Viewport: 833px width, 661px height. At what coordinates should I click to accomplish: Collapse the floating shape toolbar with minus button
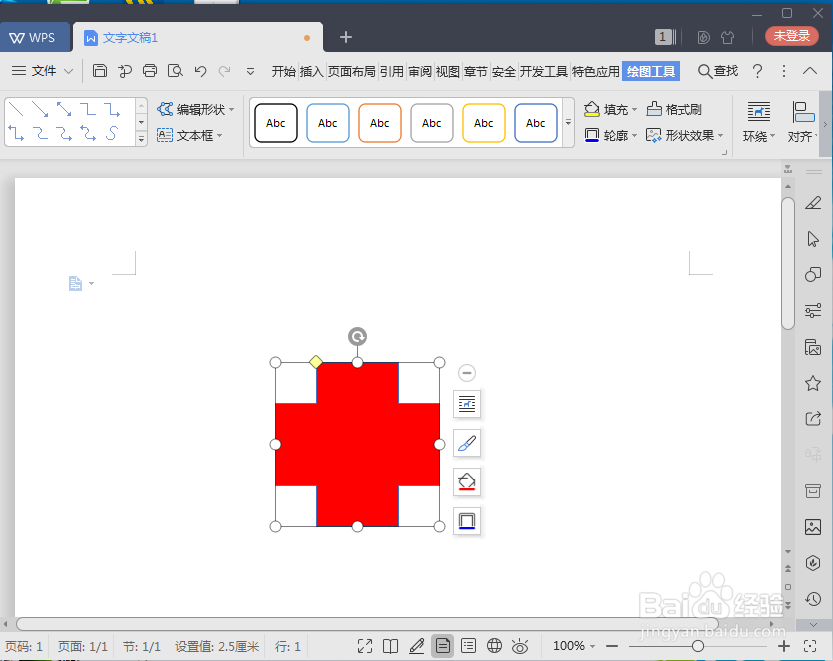(x=466, y=372)
